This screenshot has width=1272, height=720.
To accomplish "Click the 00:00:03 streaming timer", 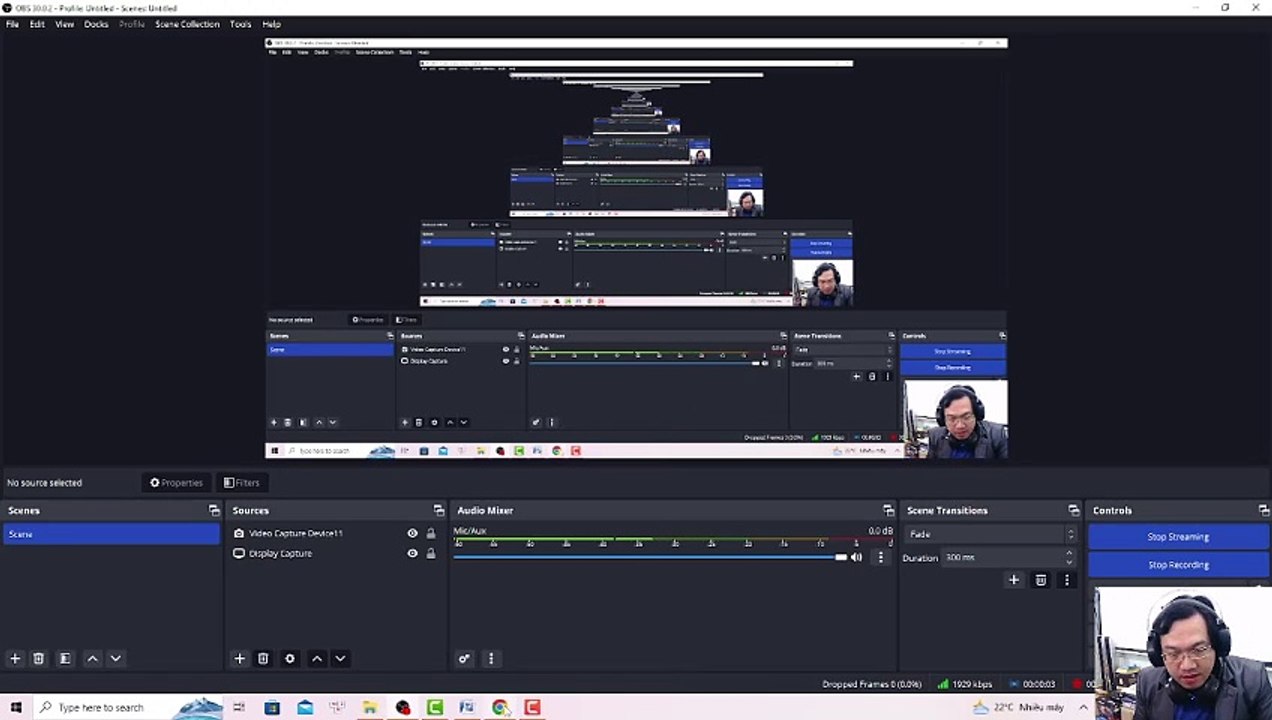I will pyautogui.click(x=1032, y=684).
